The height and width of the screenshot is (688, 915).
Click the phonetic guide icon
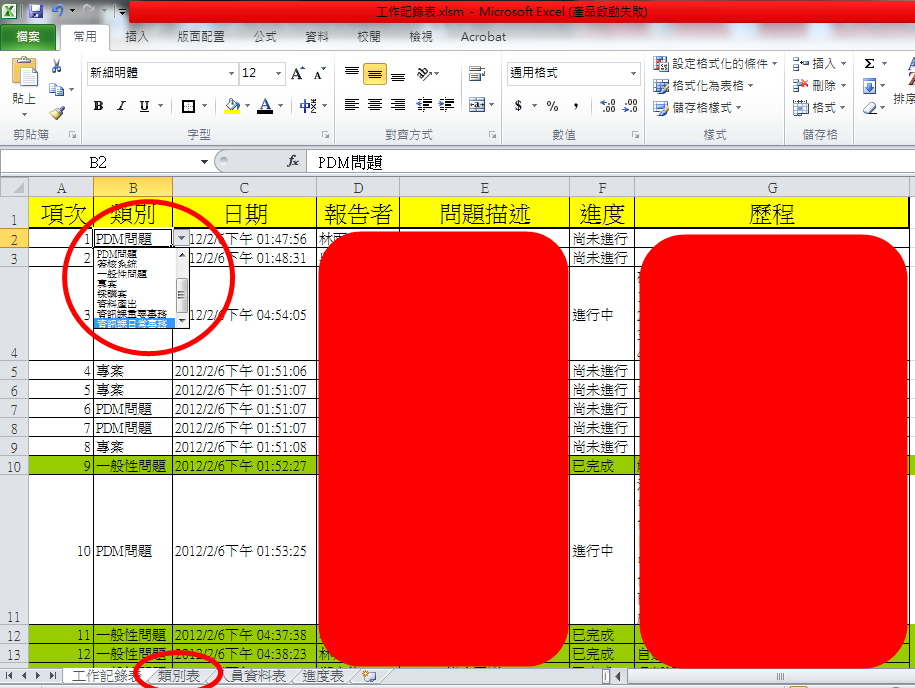(x=308, y=106)
